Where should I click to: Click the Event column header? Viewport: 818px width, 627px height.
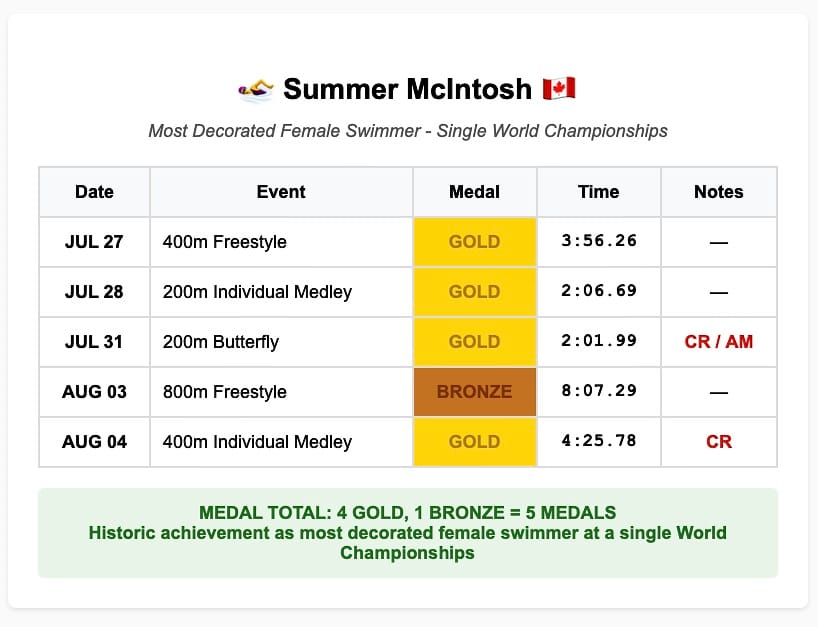coord(281,192)
